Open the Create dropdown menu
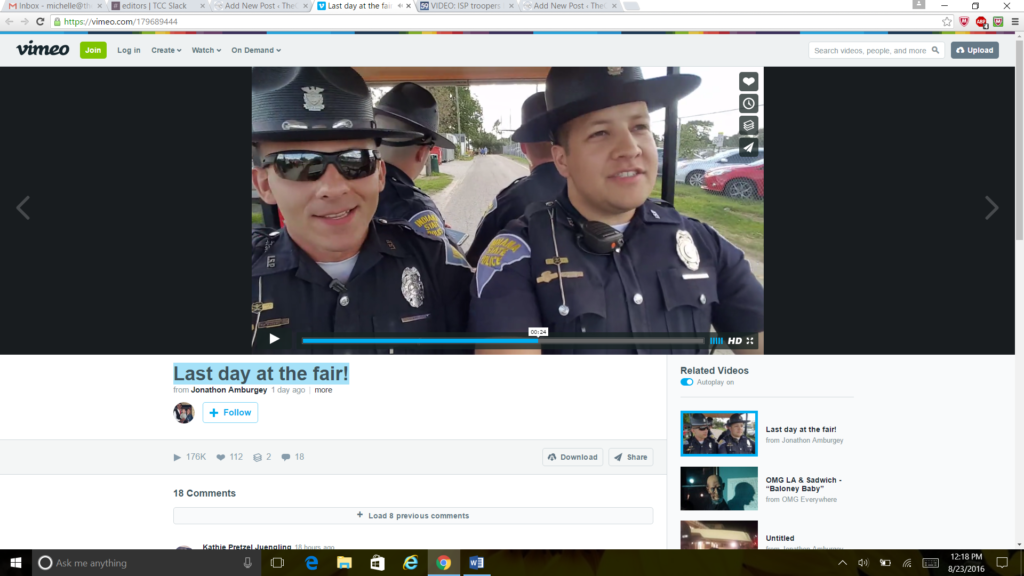 166,50
